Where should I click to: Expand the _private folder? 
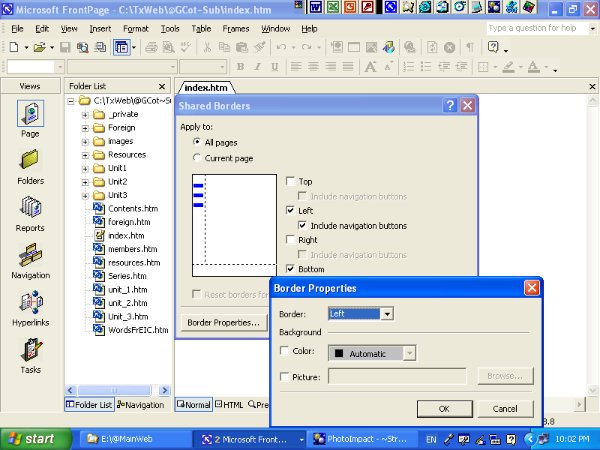(85, 114)
